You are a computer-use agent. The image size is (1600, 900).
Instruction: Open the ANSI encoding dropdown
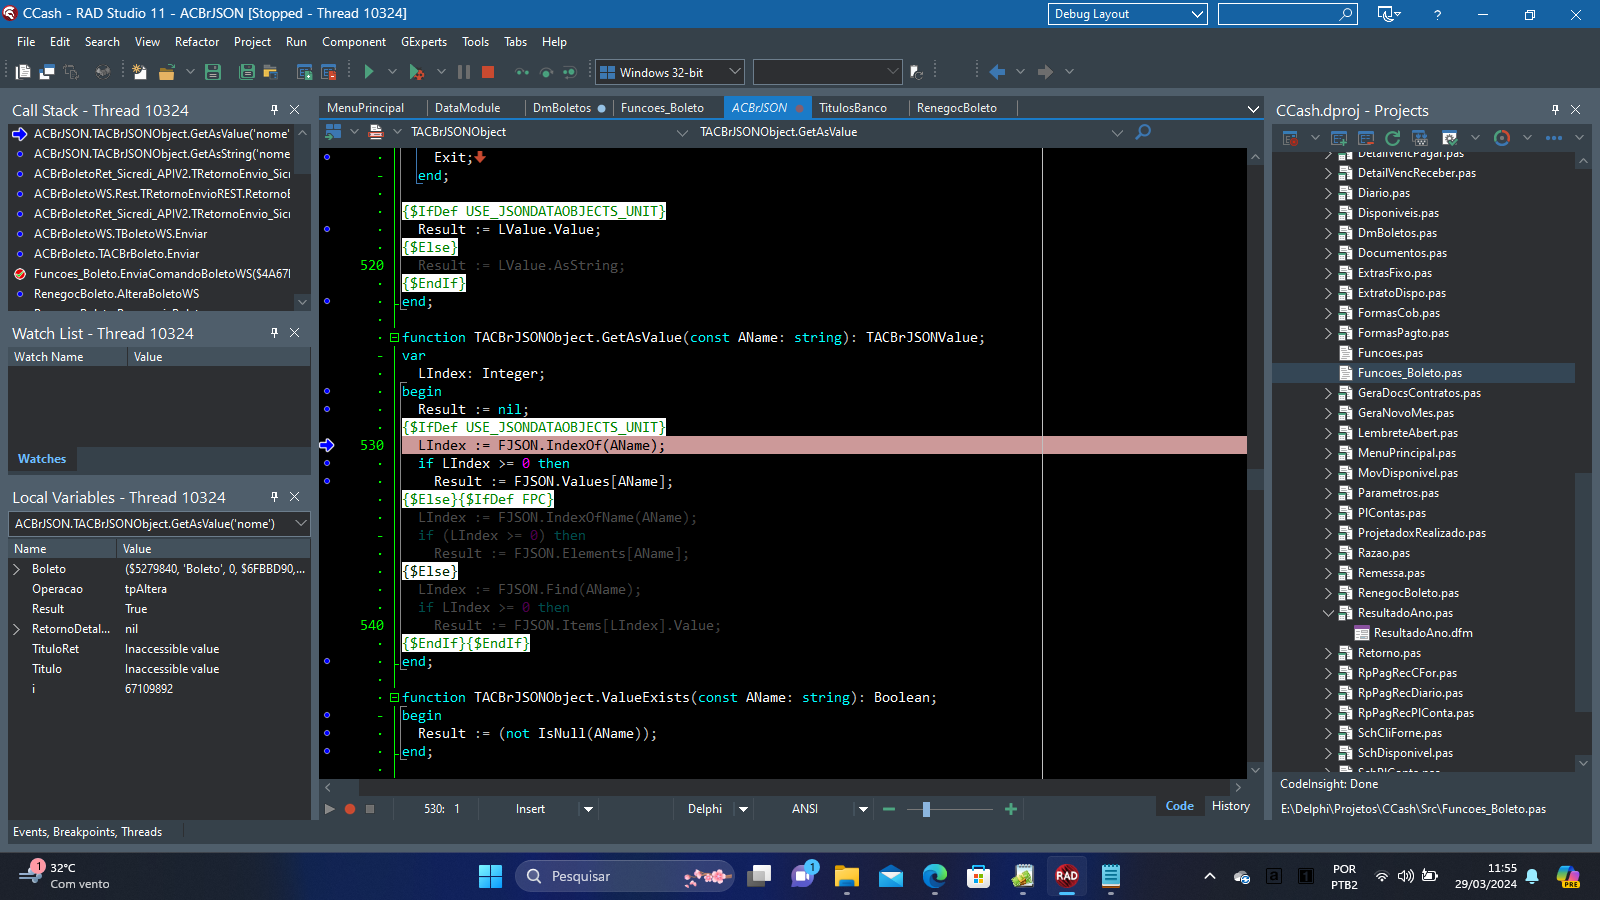[863, 809]
